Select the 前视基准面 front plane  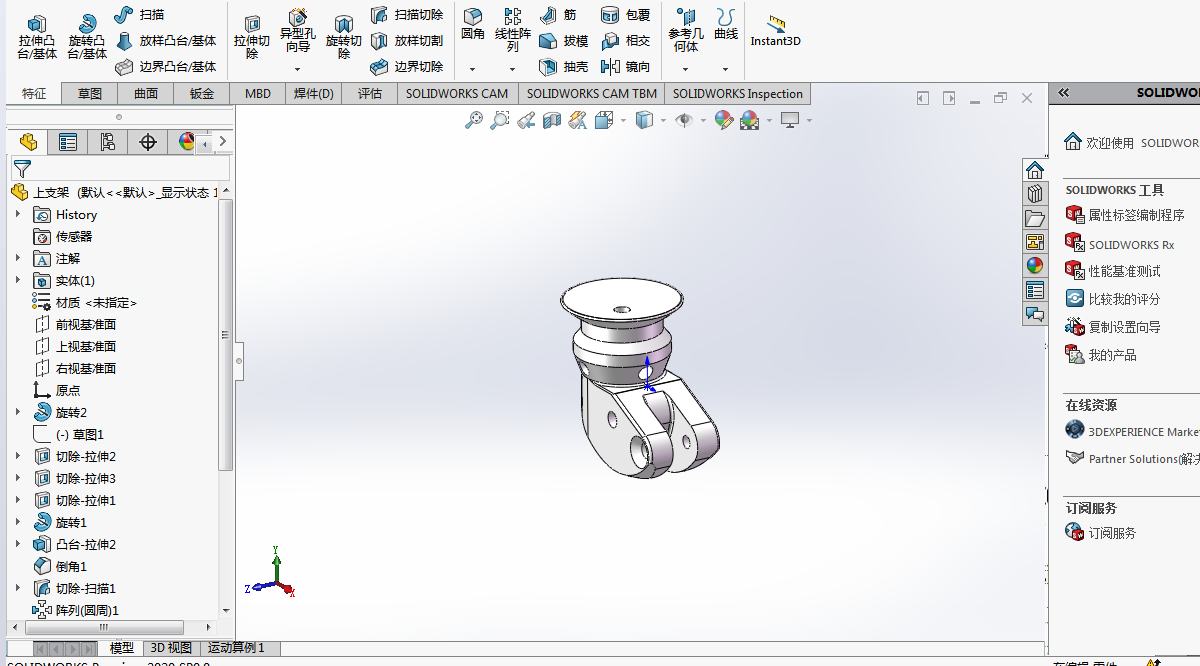coord(75,324)
